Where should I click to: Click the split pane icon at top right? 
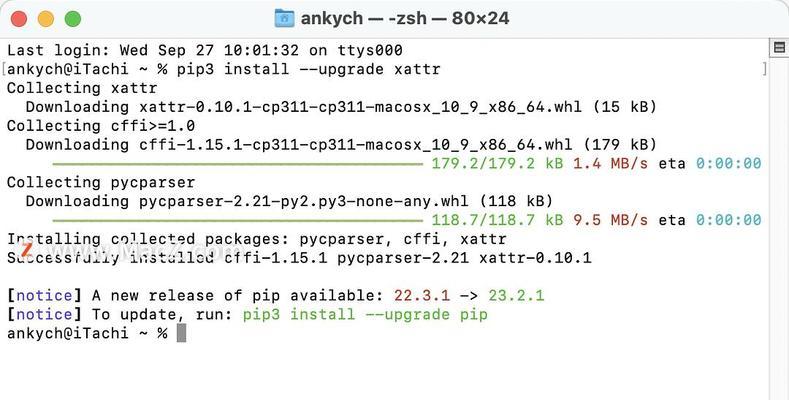coord(779,48)
